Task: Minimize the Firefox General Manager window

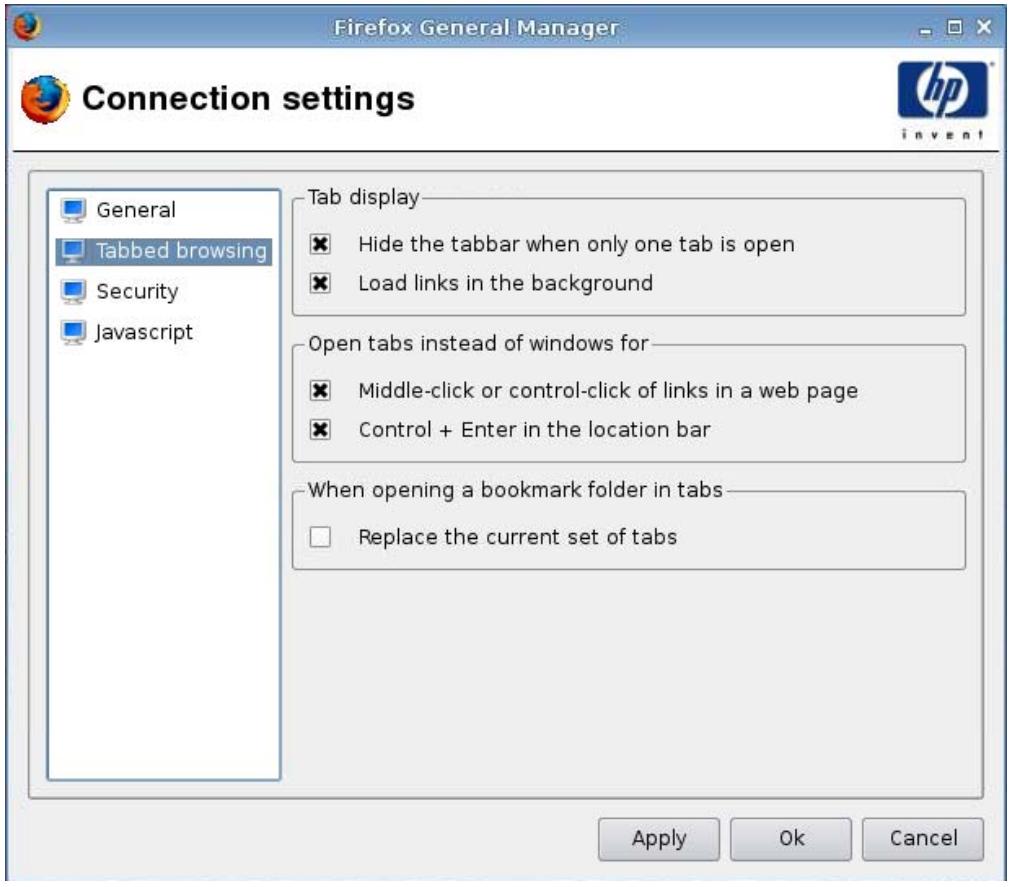Action: click(x=926, y=29)
